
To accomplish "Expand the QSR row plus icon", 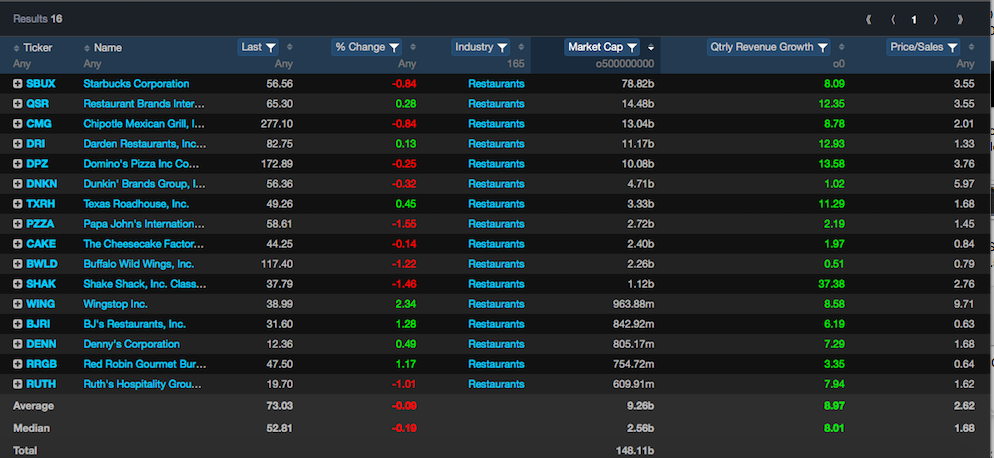I will point(18,104).
